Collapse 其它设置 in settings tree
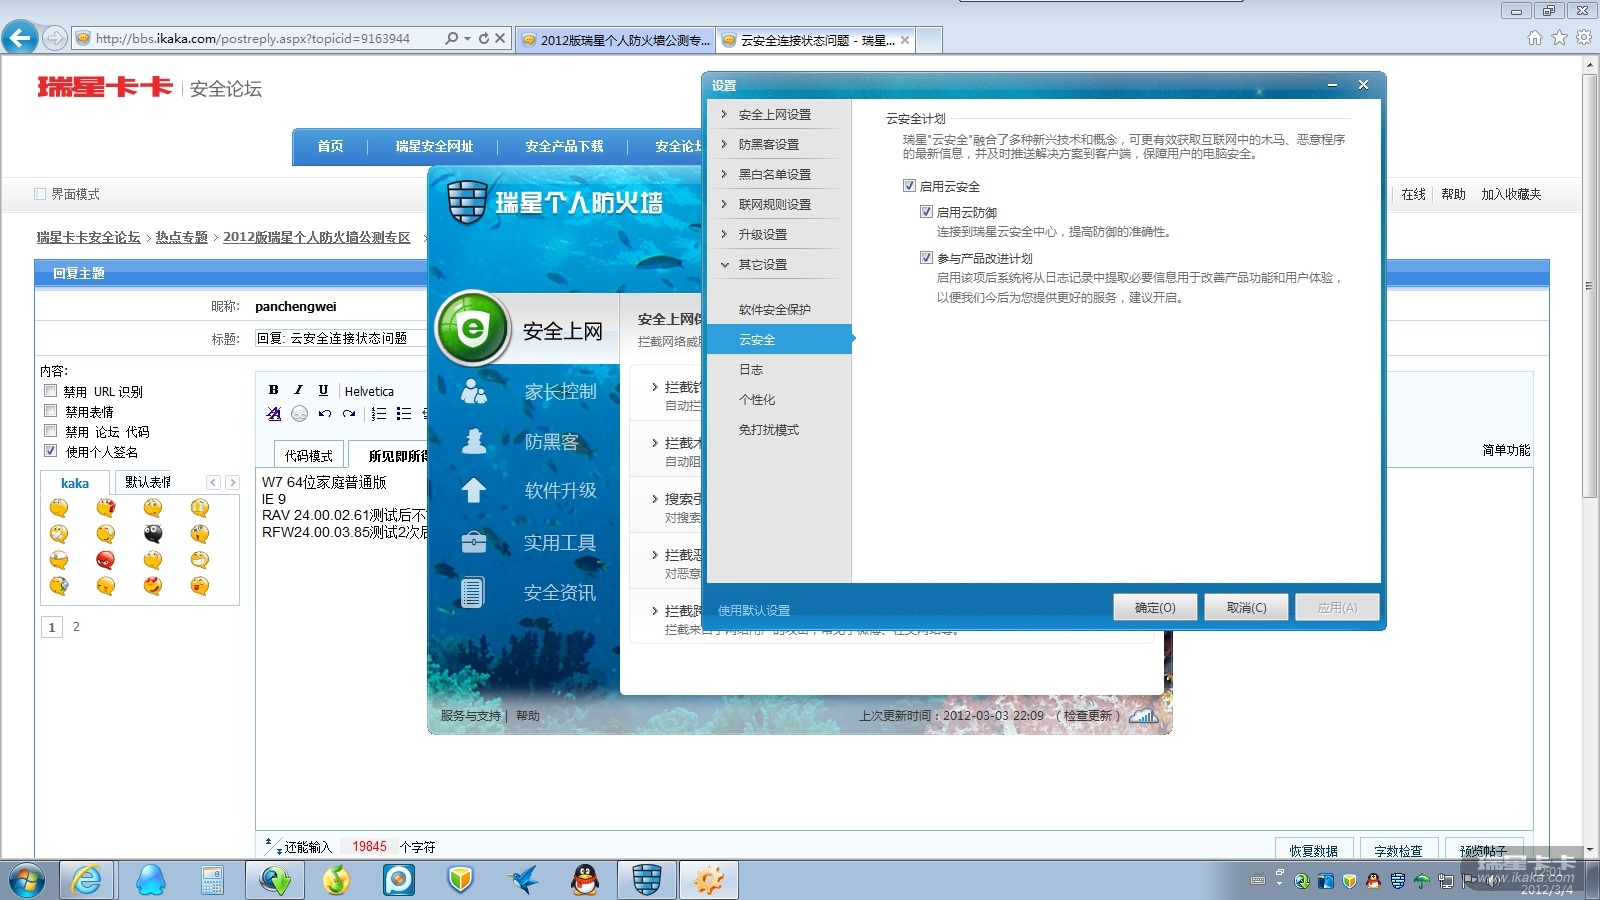The height and width of the screenshot is (900, 1600). click(x=724, y=264)
